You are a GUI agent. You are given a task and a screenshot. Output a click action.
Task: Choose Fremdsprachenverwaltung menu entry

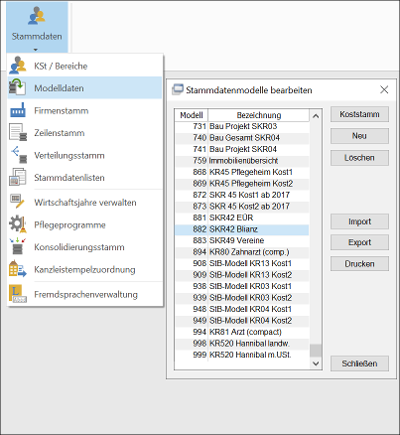tap(85, 294)
